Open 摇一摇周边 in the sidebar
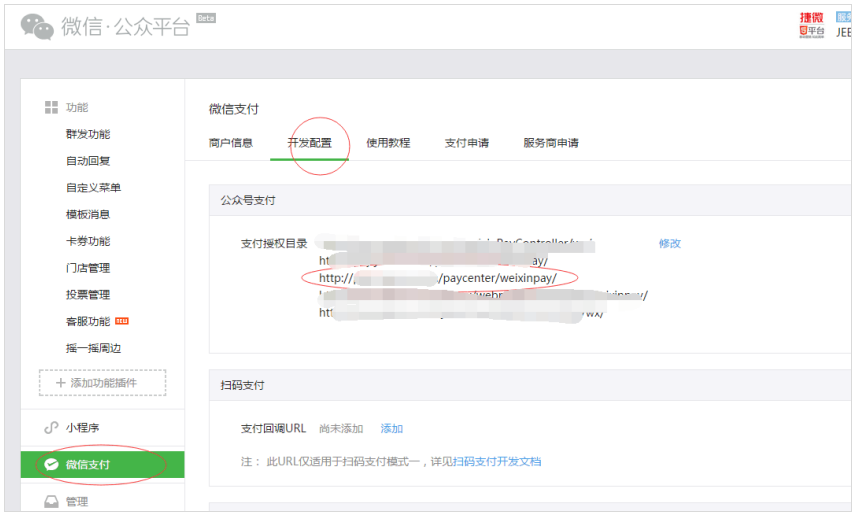Screen dimensions: 860x515 (x=93, y=348)
